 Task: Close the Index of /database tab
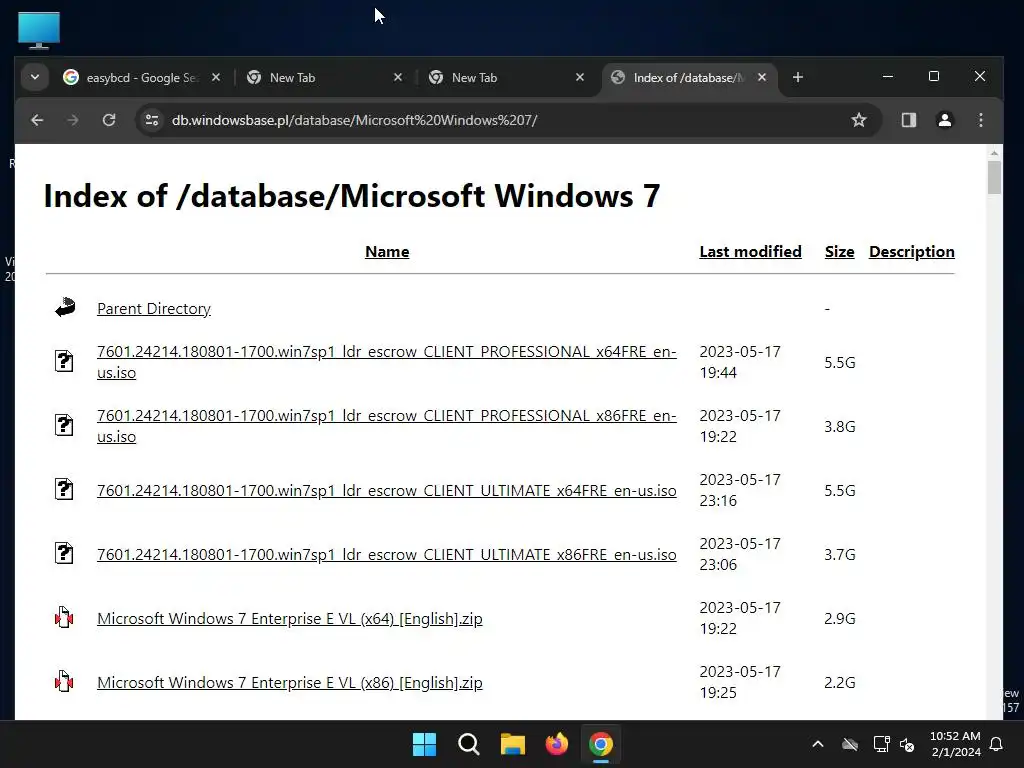coord(762,77)
